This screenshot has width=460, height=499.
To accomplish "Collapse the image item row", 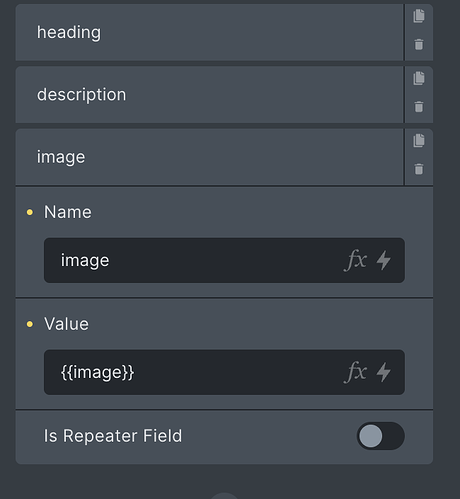I will (209, 157).
